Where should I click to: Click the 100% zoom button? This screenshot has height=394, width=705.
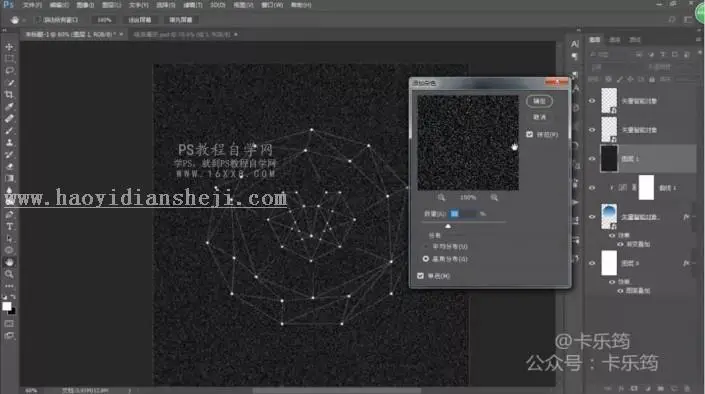(x=104, y=20)
